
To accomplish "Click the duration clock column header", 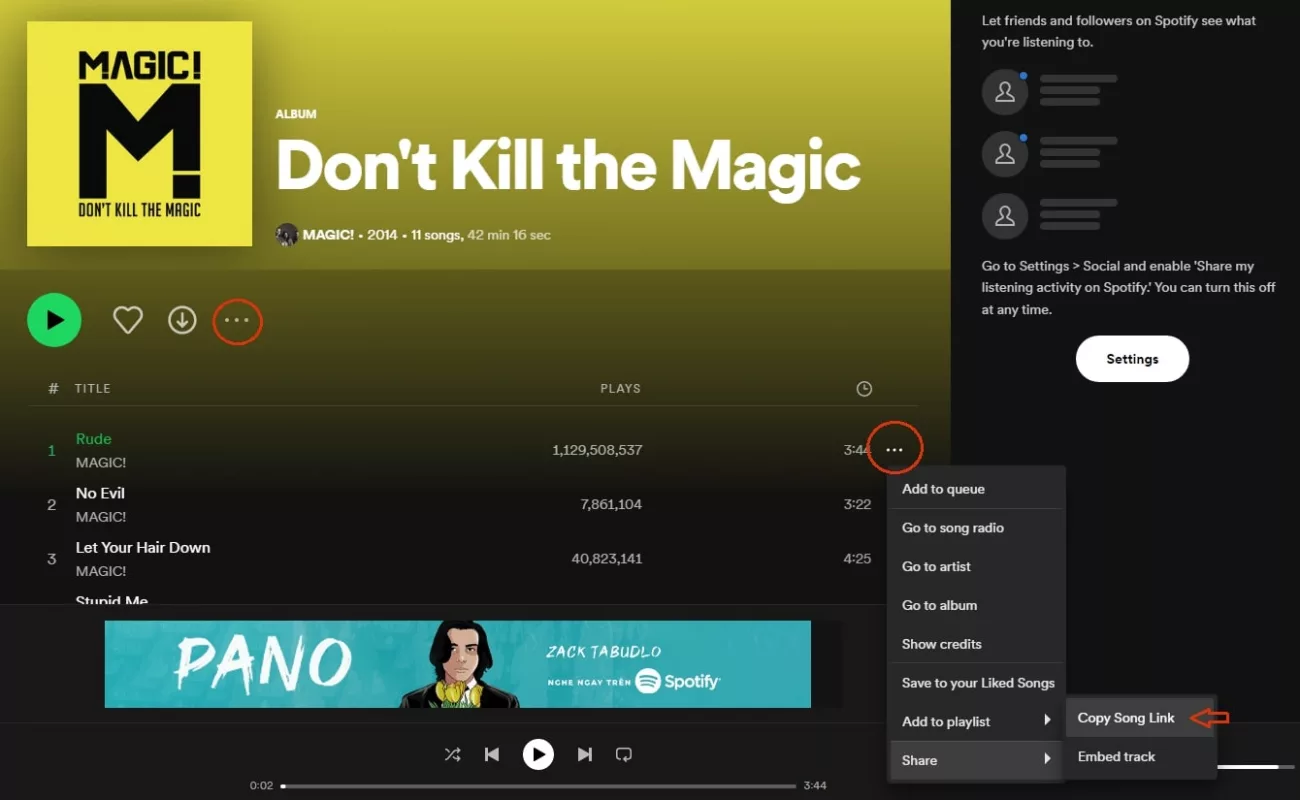I will [864, 389].
